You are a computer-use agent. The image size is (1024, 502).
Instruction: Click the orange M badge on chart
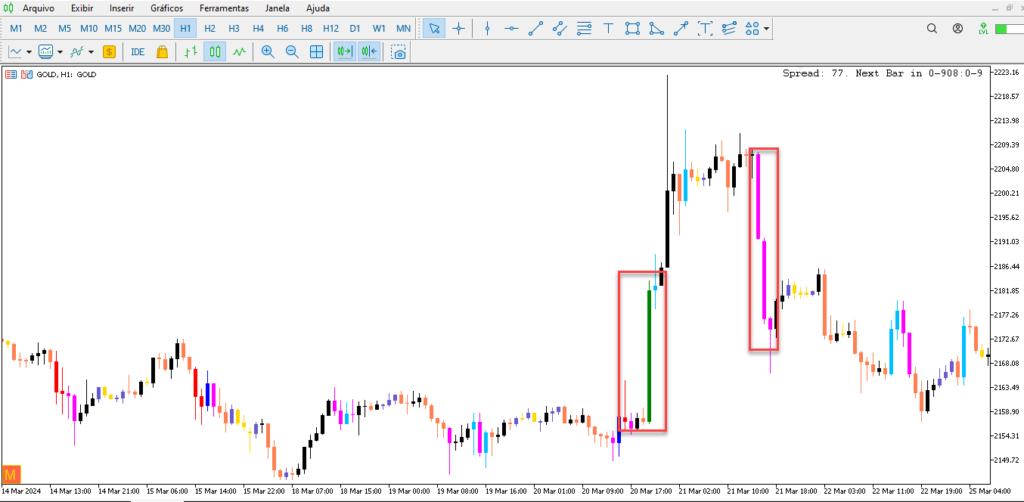[x=13, y=474]
